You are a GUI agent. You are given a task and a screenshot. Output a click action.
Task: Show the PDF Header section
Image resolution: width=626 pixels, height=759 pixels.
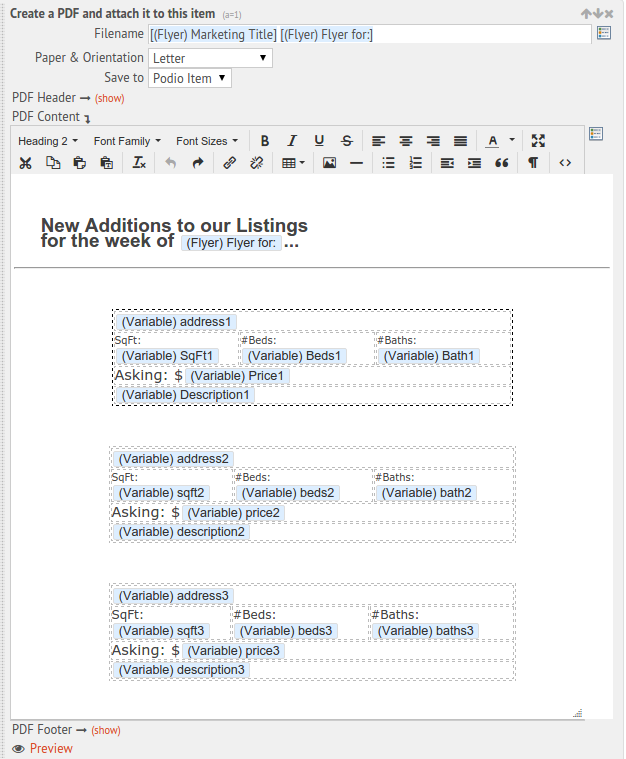[x=109, y=98]
